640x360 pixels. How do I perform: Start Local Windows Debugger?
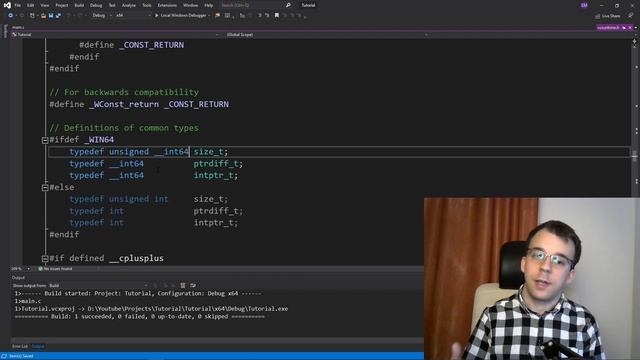coord(180,16)
